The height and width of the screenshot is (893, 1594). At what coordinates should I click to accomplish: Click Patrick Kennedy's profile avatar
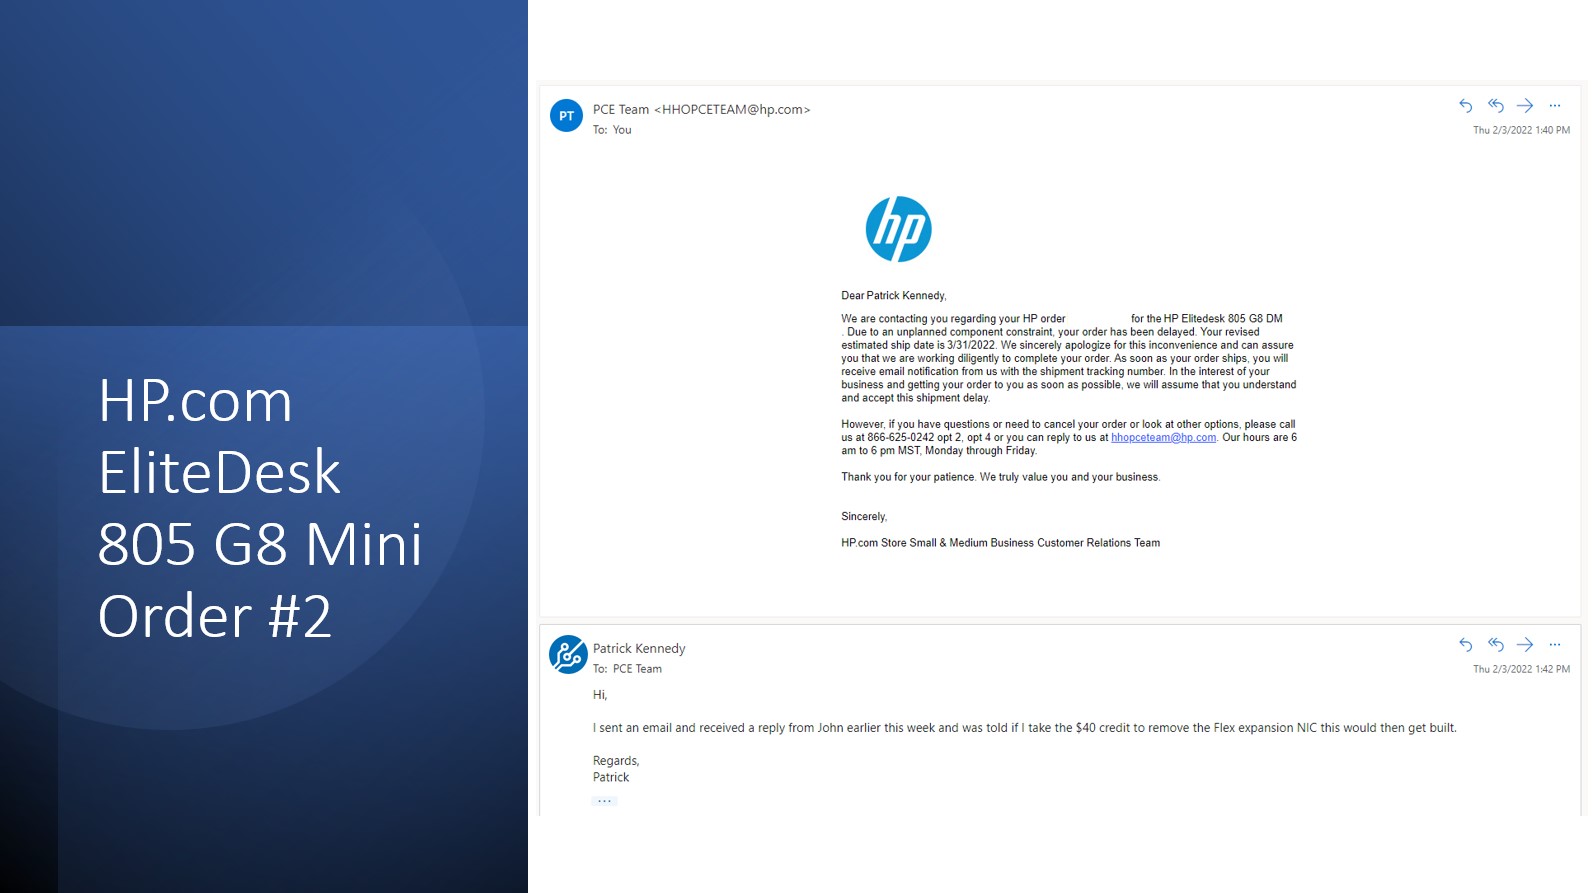click(x=567, y=655)
